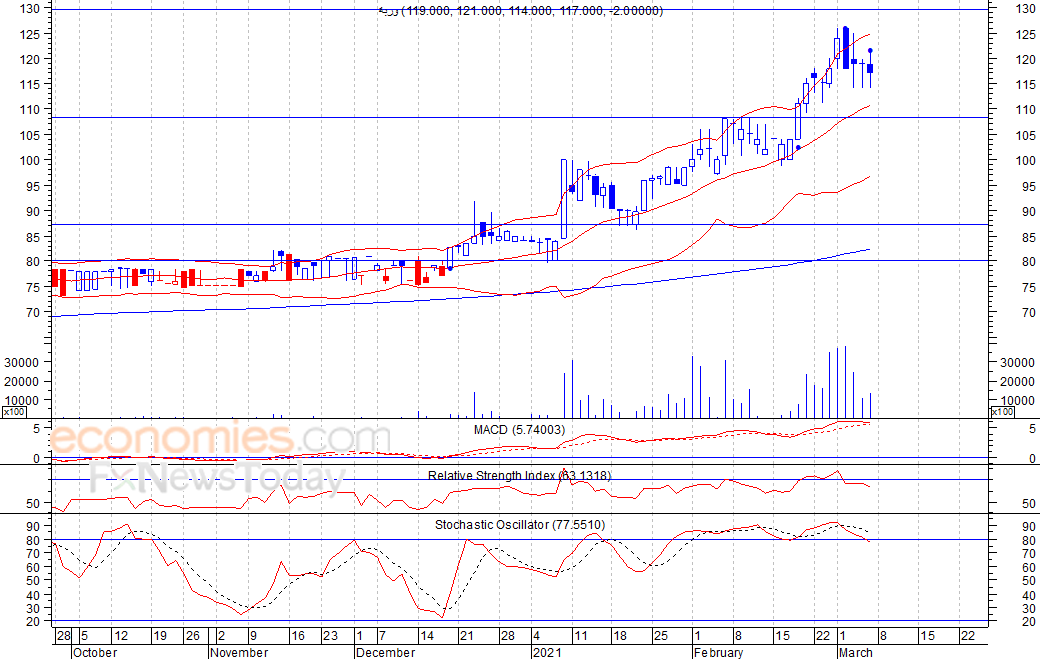This screenshot has height=659, width=1040.
Task: Click date label 21 in December
Action: coord(466,636)
